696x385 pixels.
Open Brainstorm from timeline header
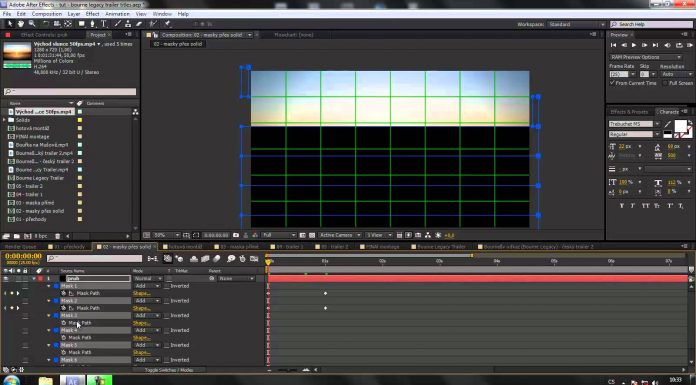(231, 258)
